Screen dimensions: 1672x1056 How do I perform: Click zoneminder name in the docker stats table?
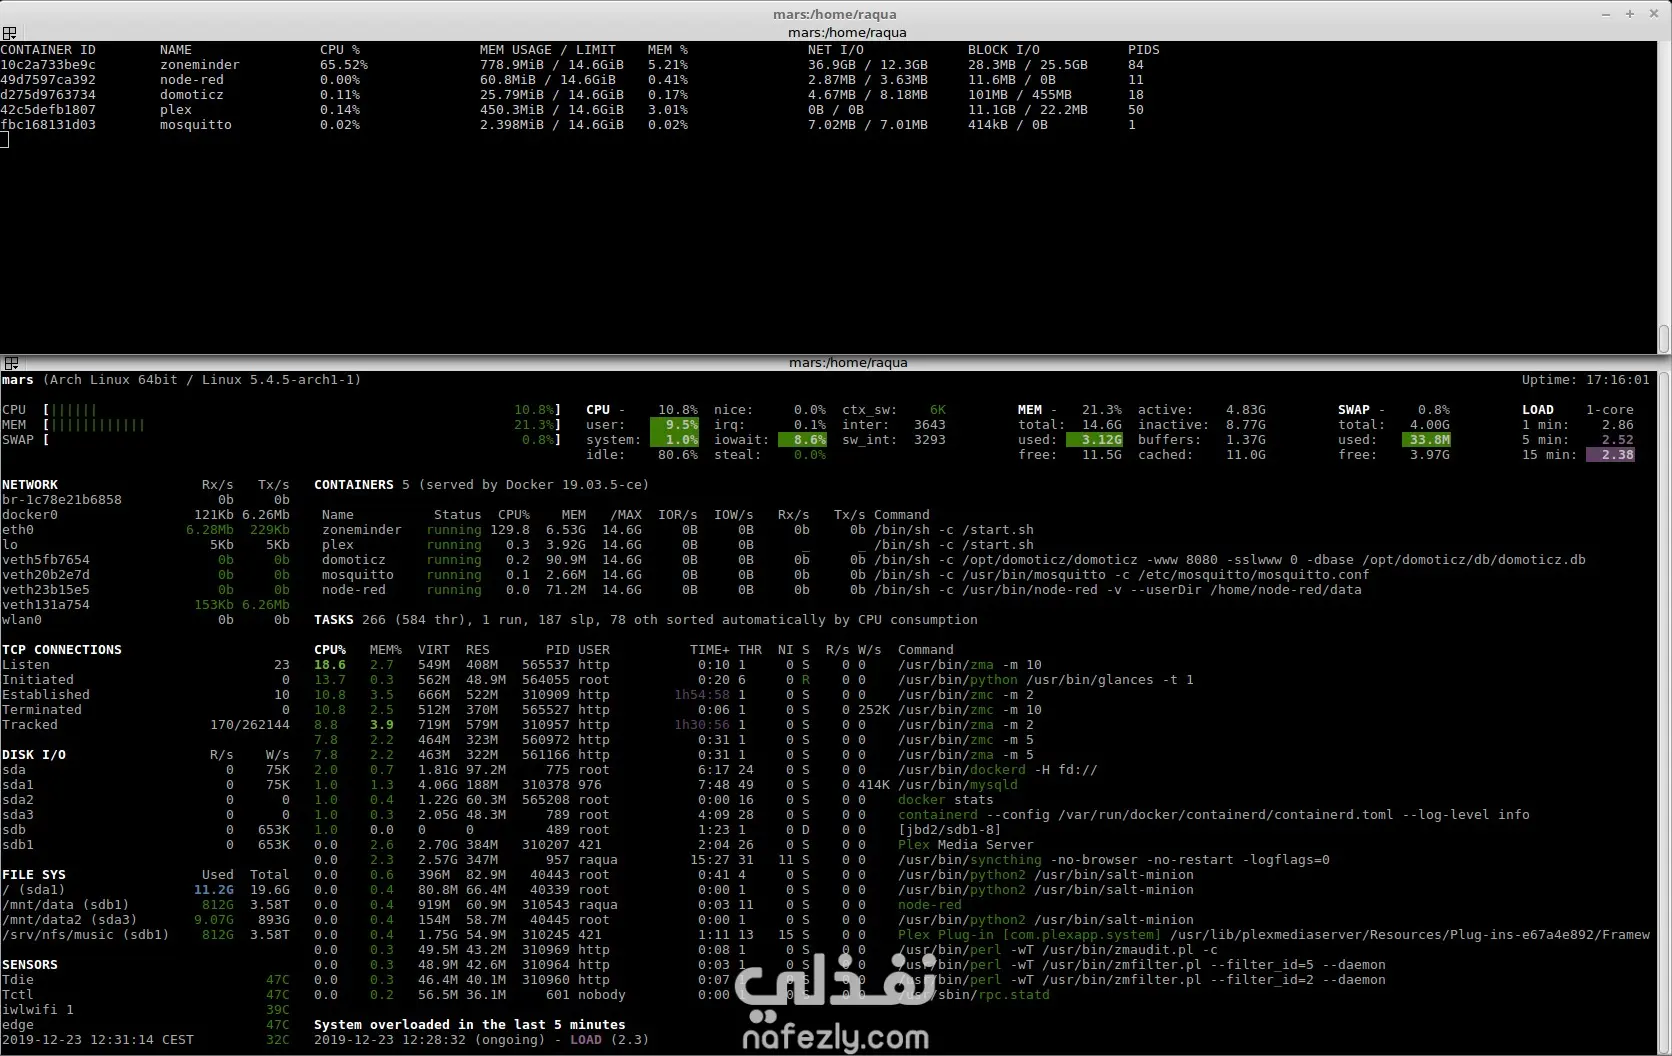tap(200, 65)
